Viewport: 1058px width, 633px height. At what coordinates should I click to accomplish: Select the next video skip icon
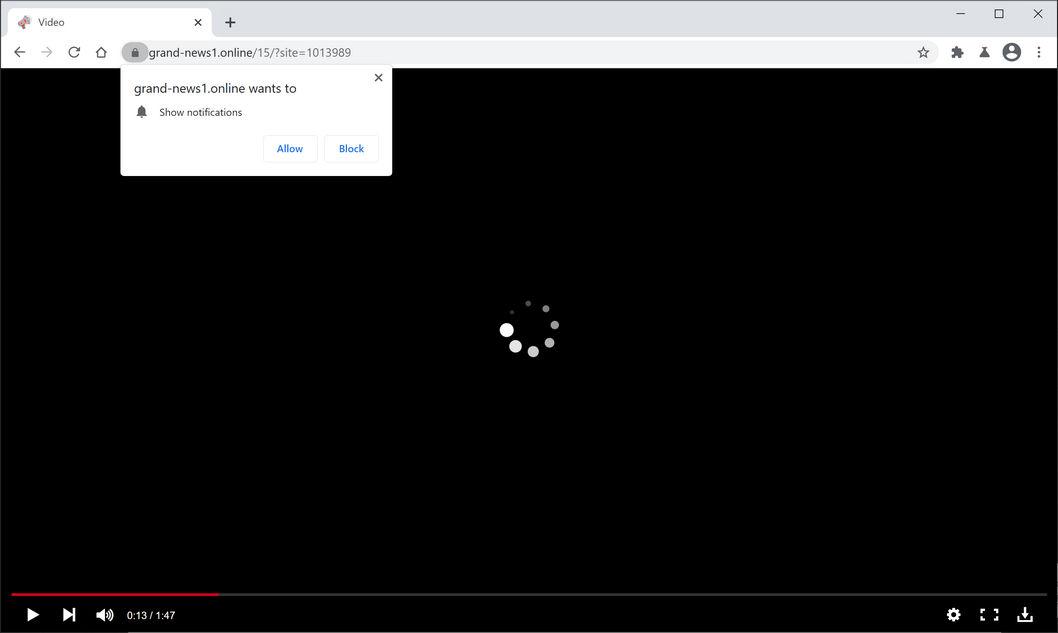click(x=68, y=615)
